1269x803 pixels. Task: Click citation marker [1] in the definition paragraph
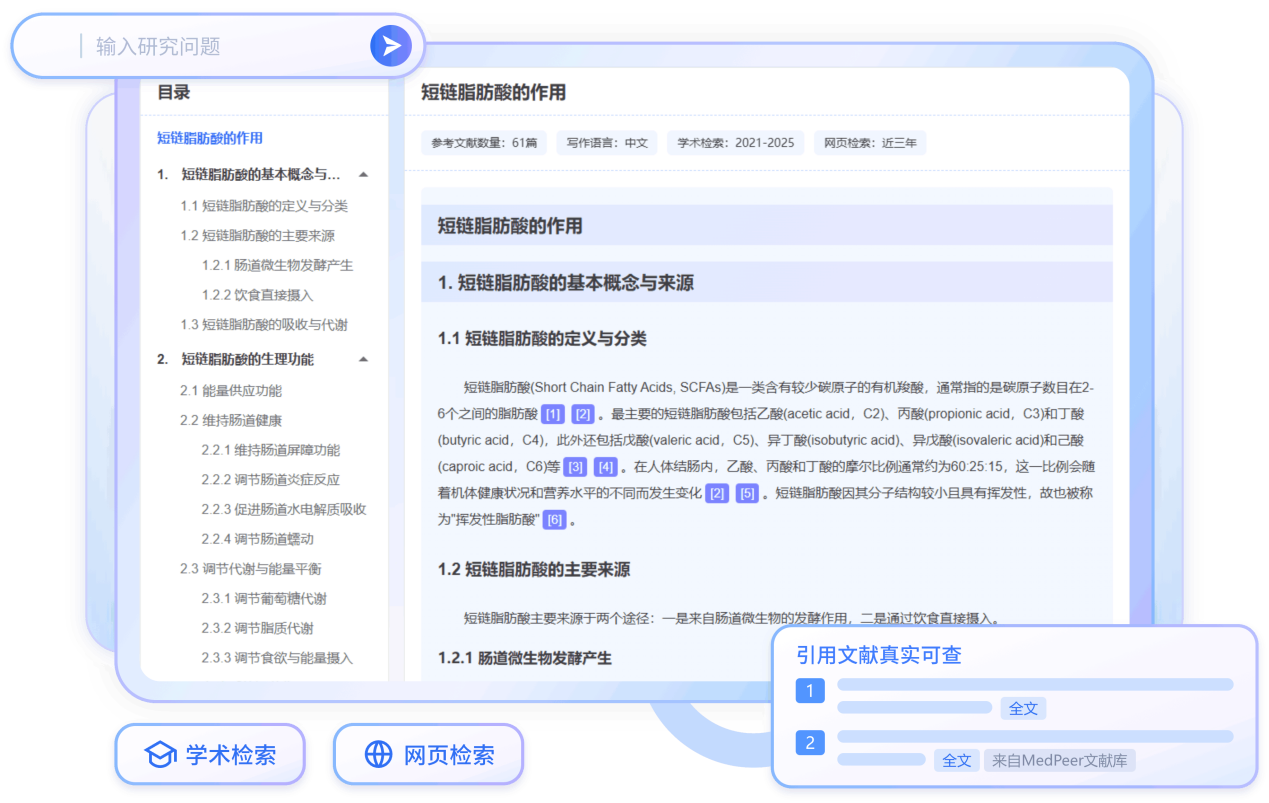pos(553,413)
